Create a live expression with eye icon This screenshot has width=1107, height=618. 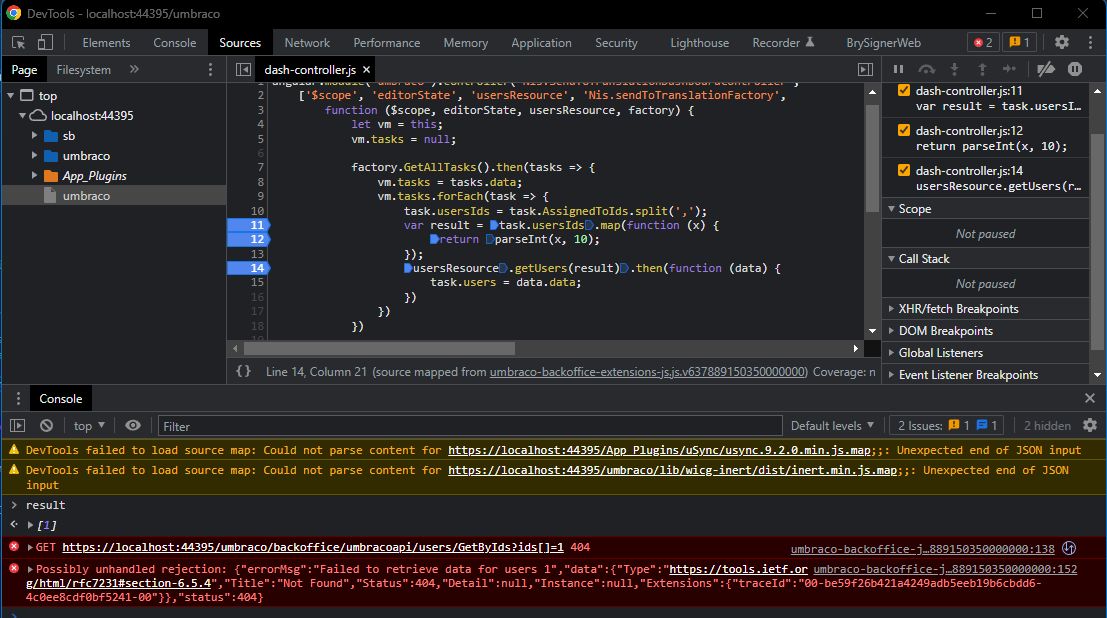click(x=133, y=425)
